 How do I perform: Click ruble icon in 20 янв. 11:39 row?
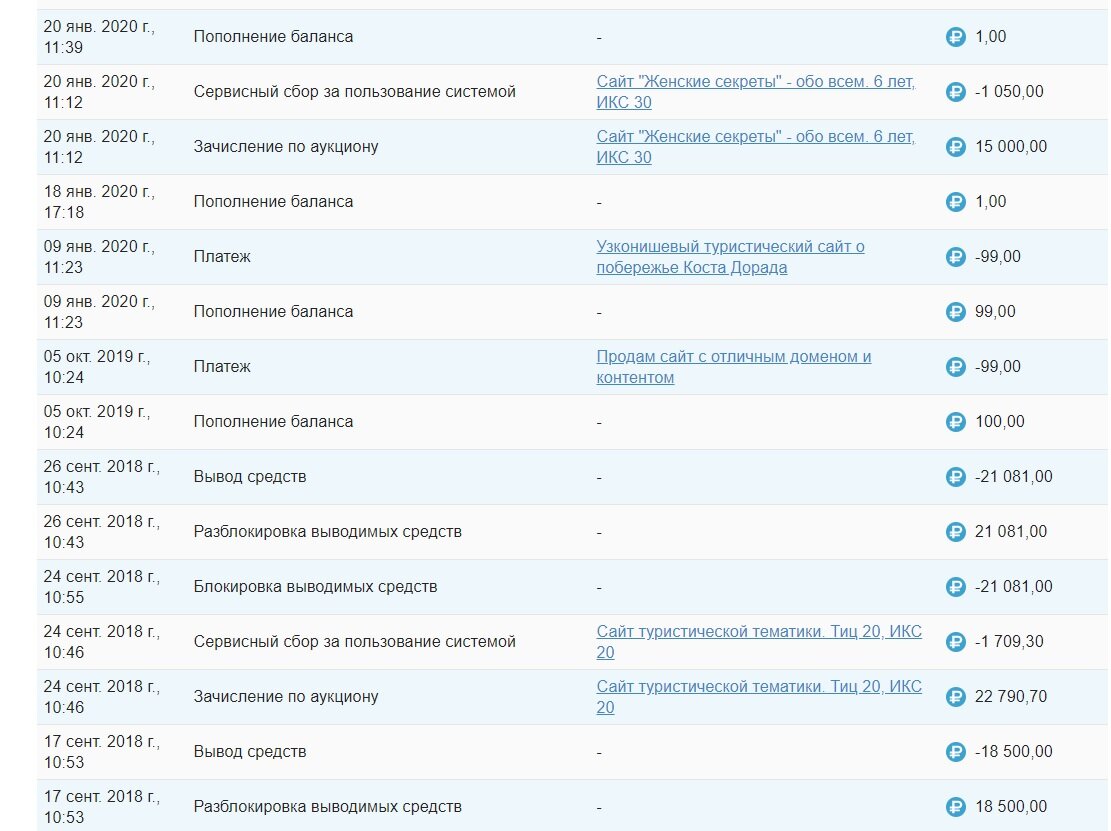(956, 37)
